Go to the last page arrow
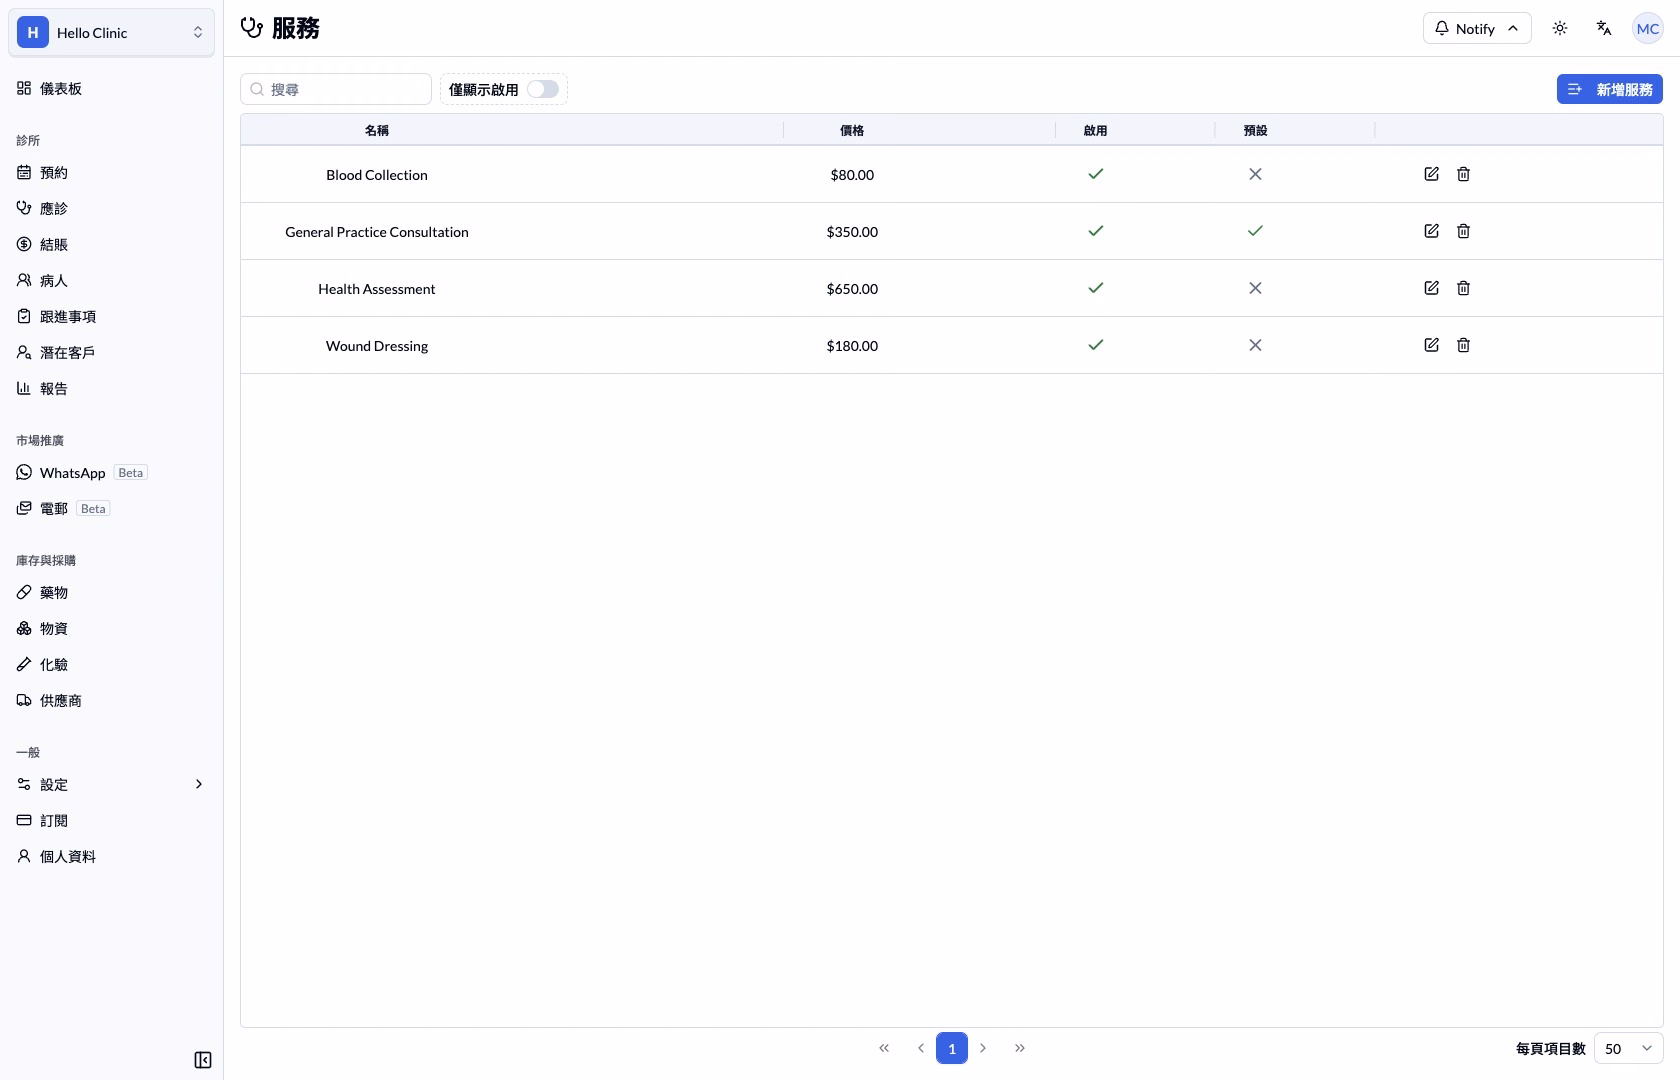1680x1080 pixels. [x=1020, y=1048]
